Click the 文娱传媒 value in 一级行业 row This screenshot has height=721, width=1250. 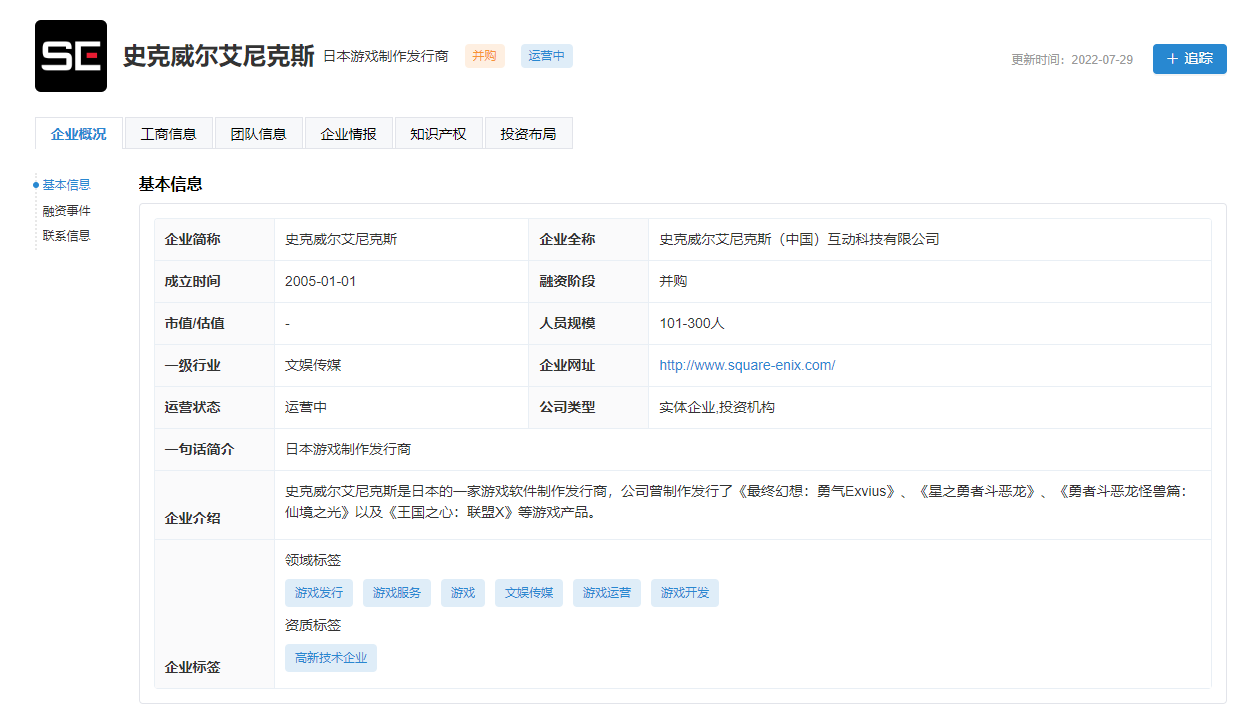(x=313, y=365)
